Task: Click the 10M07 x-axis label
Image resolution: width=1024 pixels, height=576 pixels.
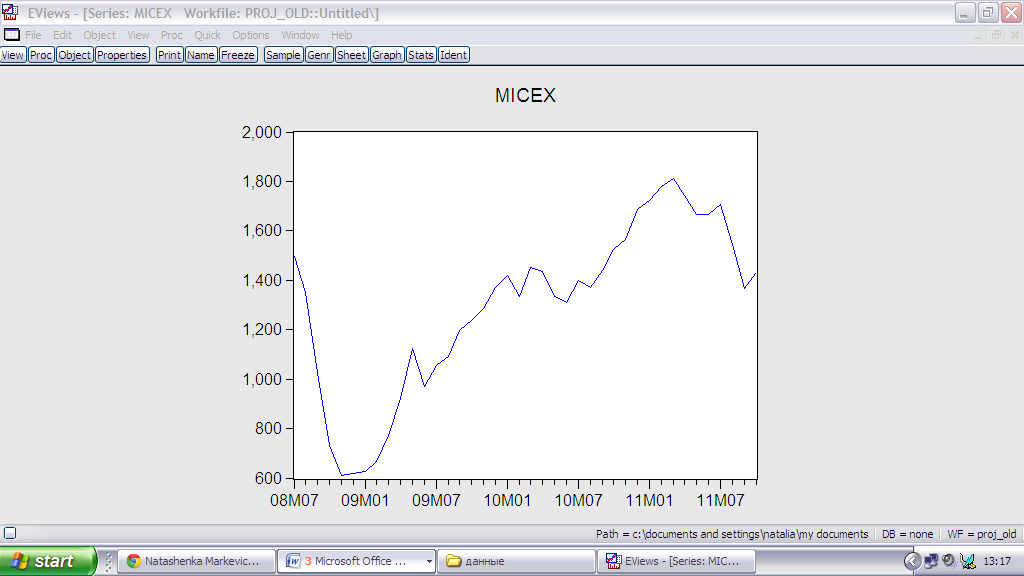Action: (x=579, y=501)
